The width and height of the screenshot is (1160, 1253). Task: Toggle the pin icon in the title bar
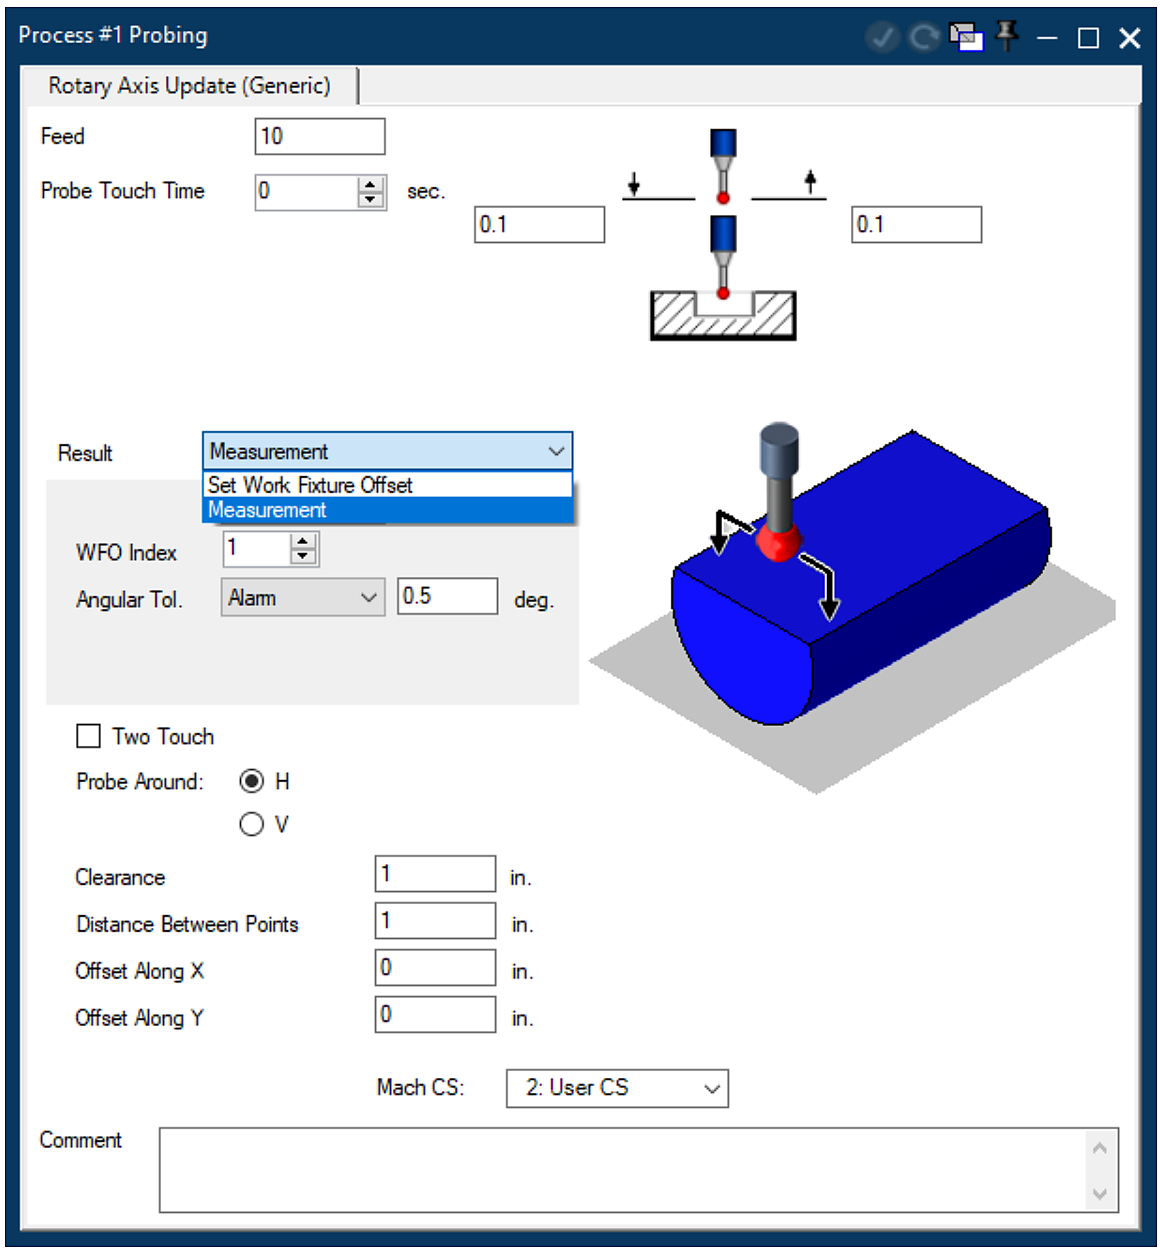[1007, 35]
